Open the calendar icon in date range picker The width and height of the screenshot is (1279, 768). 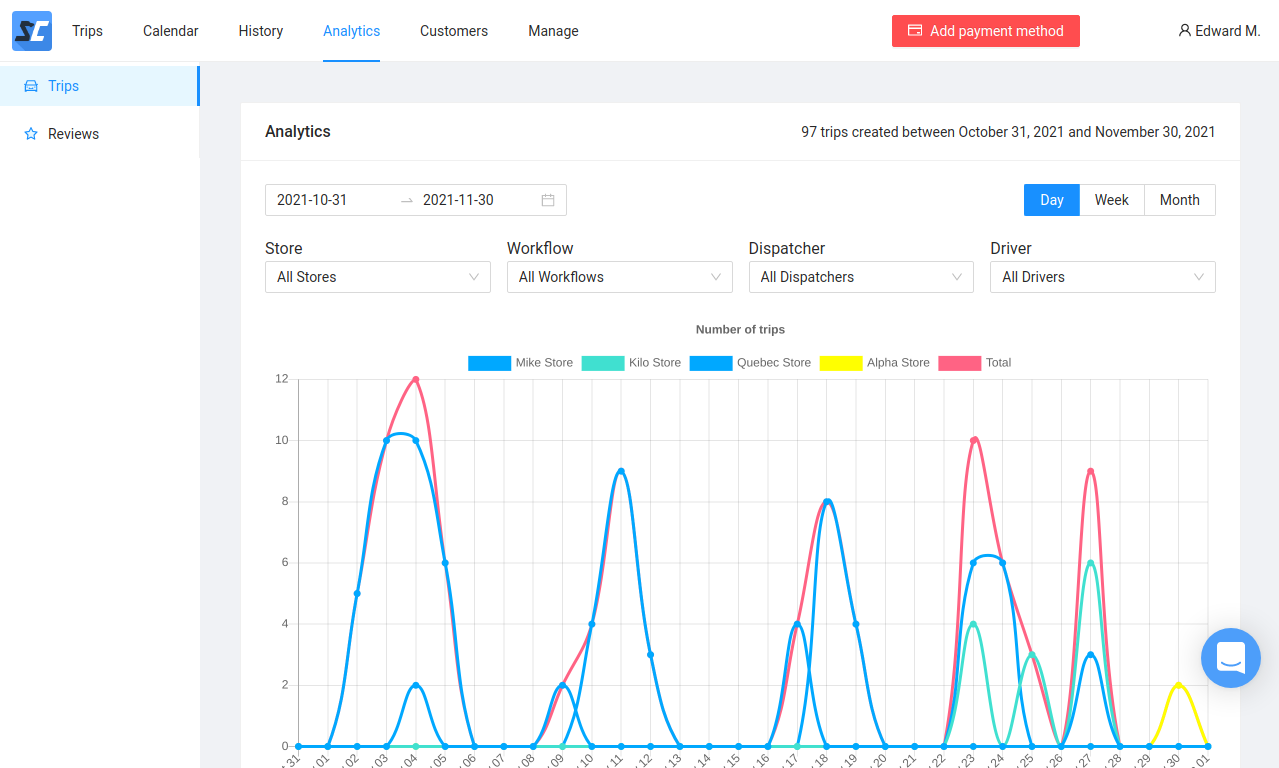tap(547, 200)
